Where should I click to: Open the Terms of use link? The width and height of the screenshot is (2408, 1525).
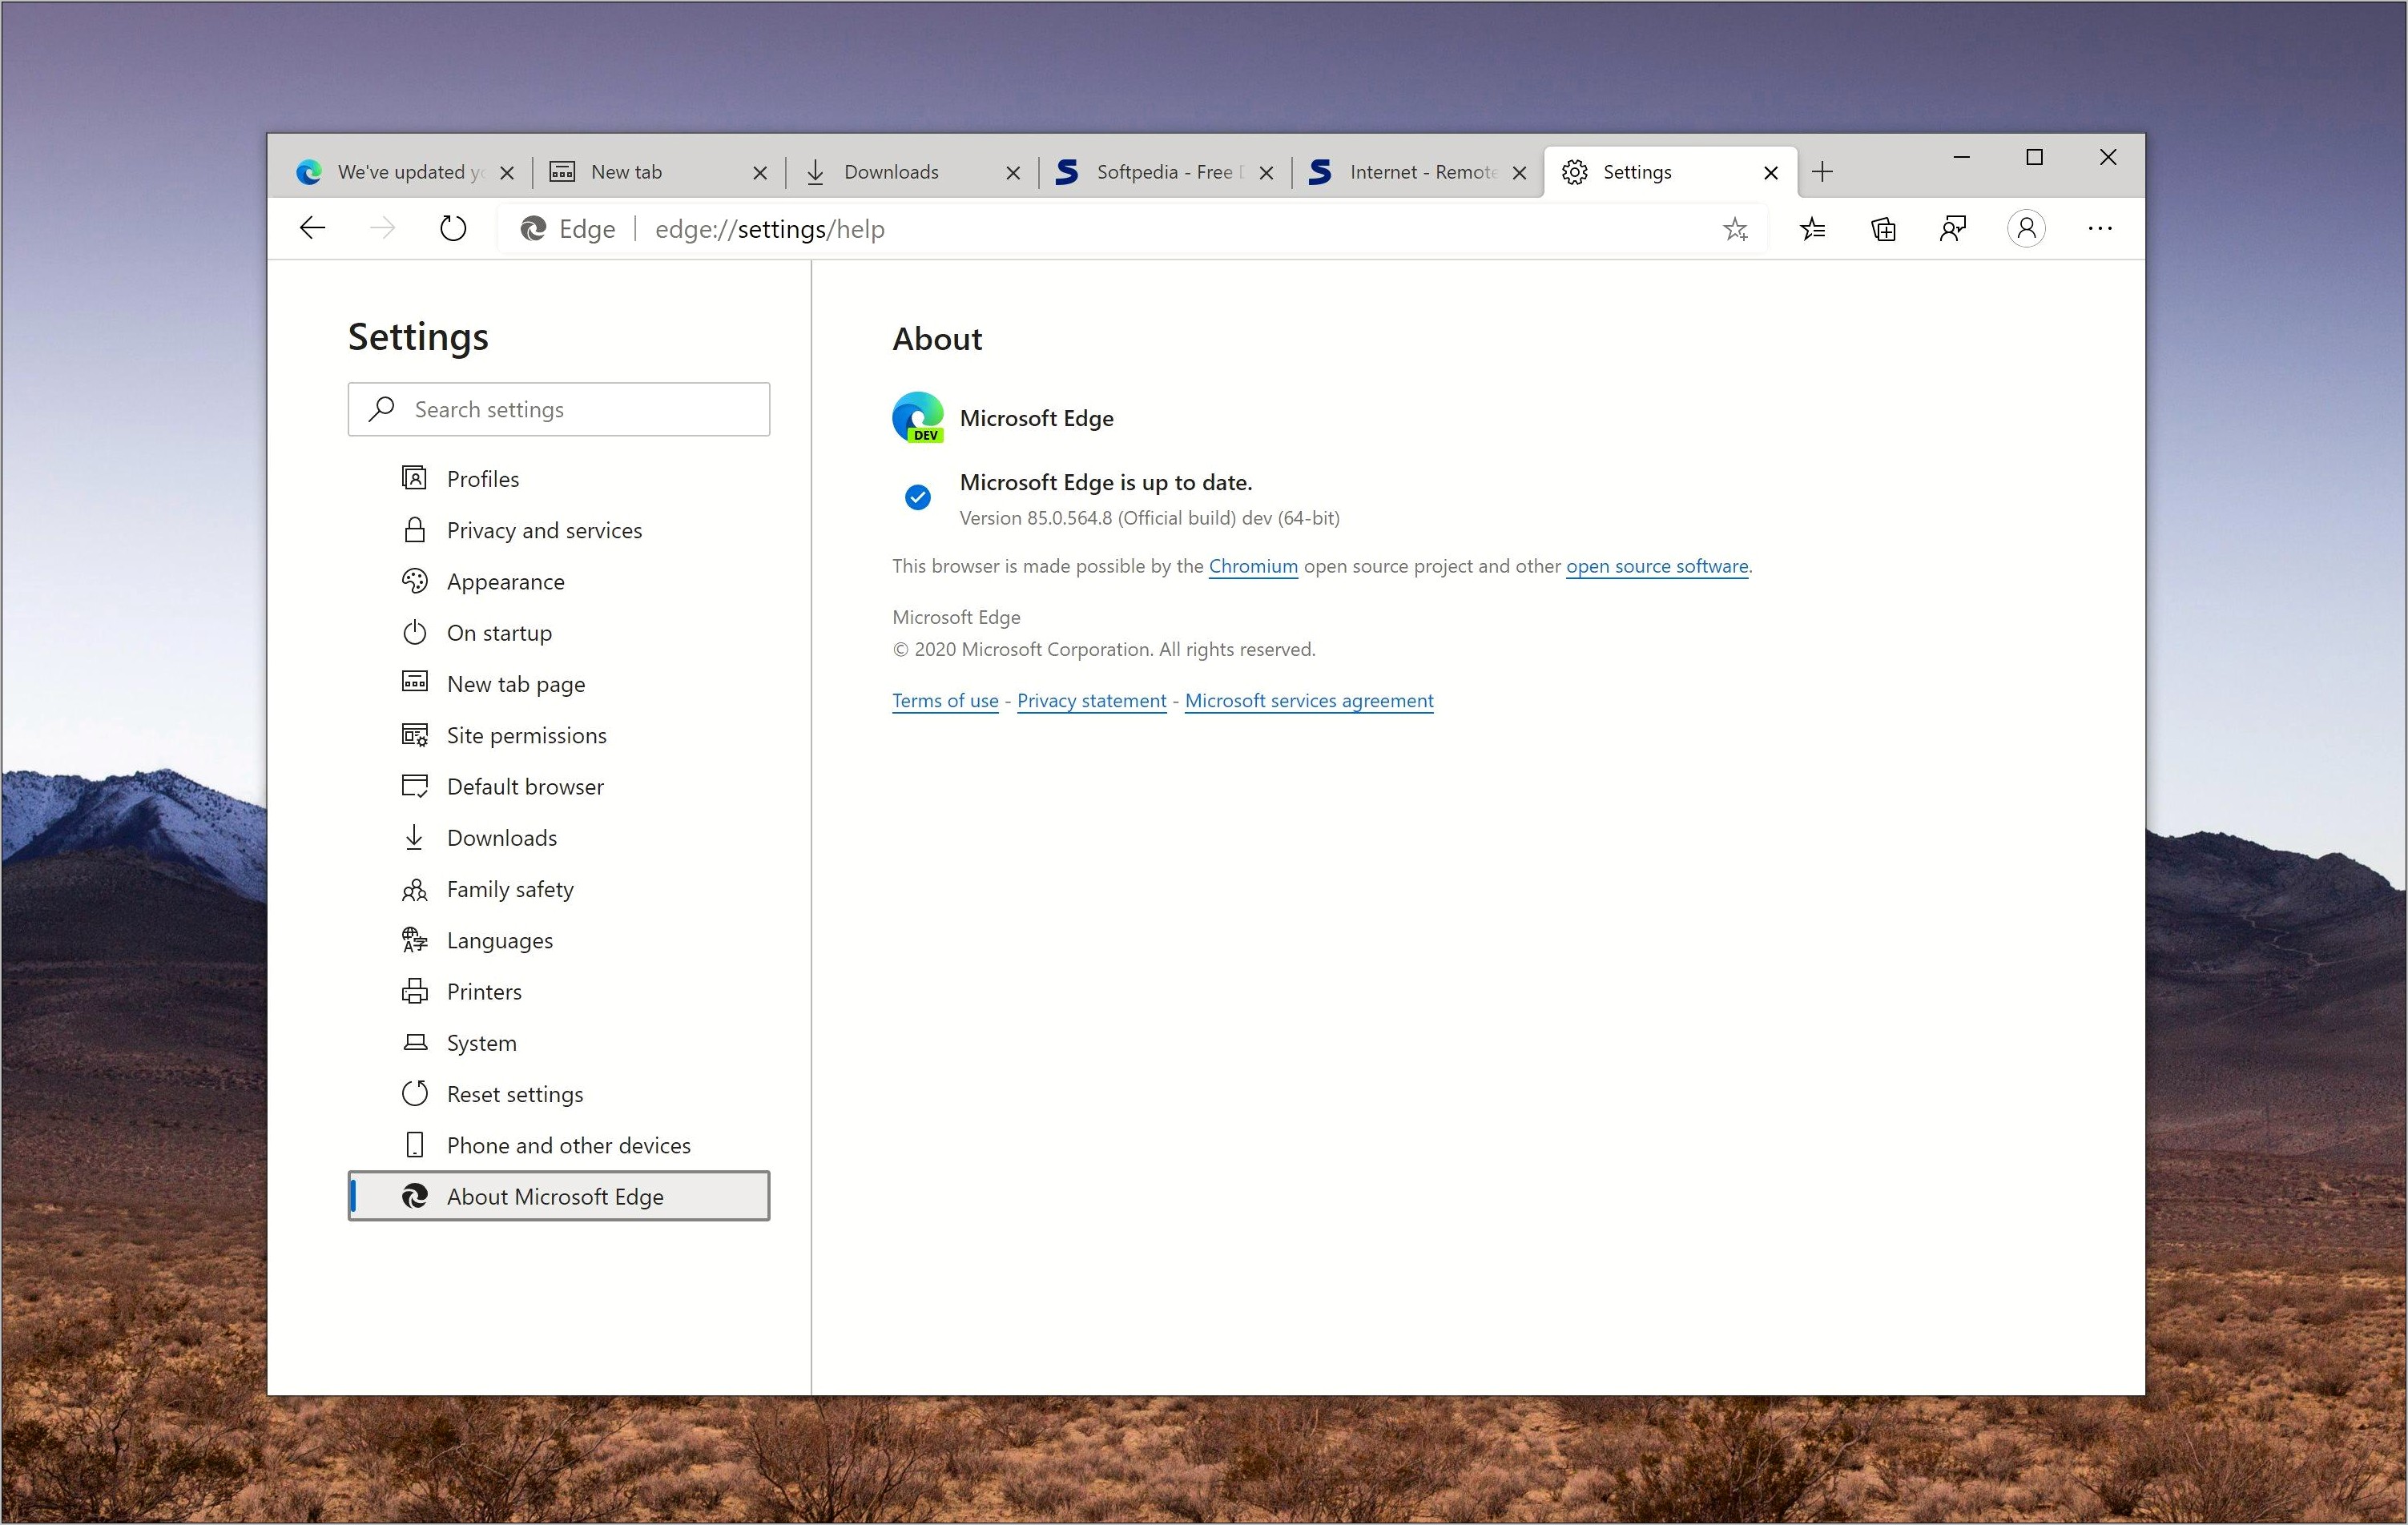(945, 701)
